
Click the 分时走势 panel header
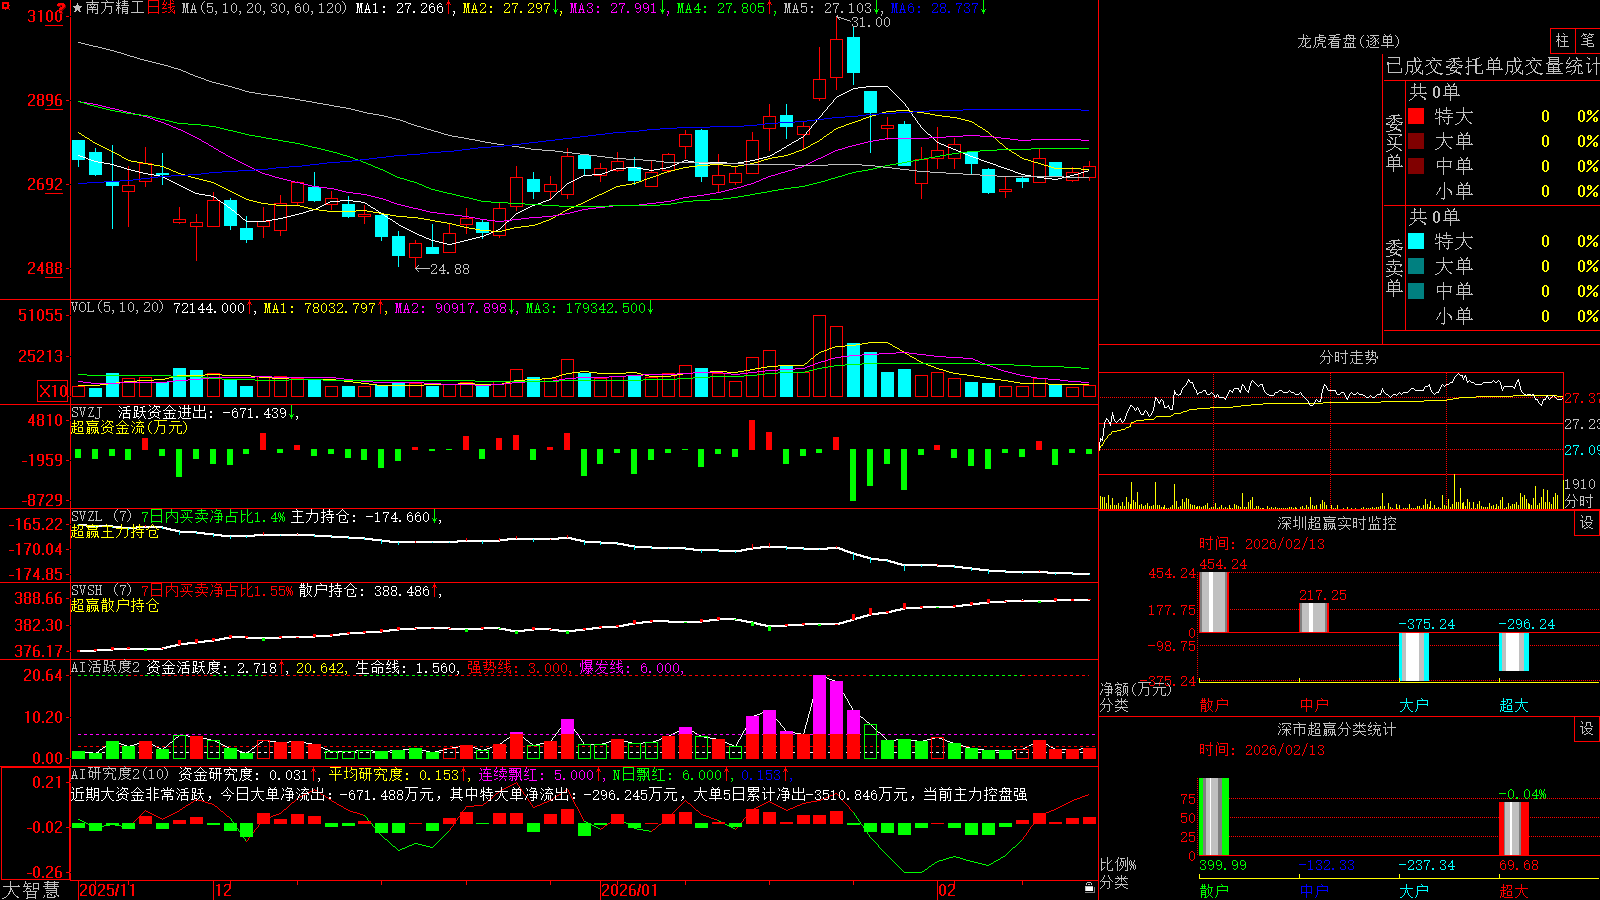(x=1348, y=357)
